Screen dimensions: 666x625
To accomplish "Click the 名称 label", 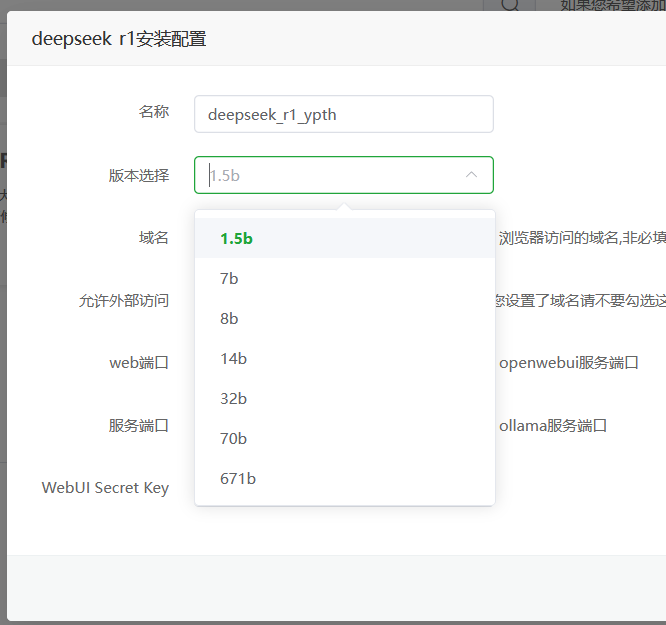I will (x=154, y=112).
